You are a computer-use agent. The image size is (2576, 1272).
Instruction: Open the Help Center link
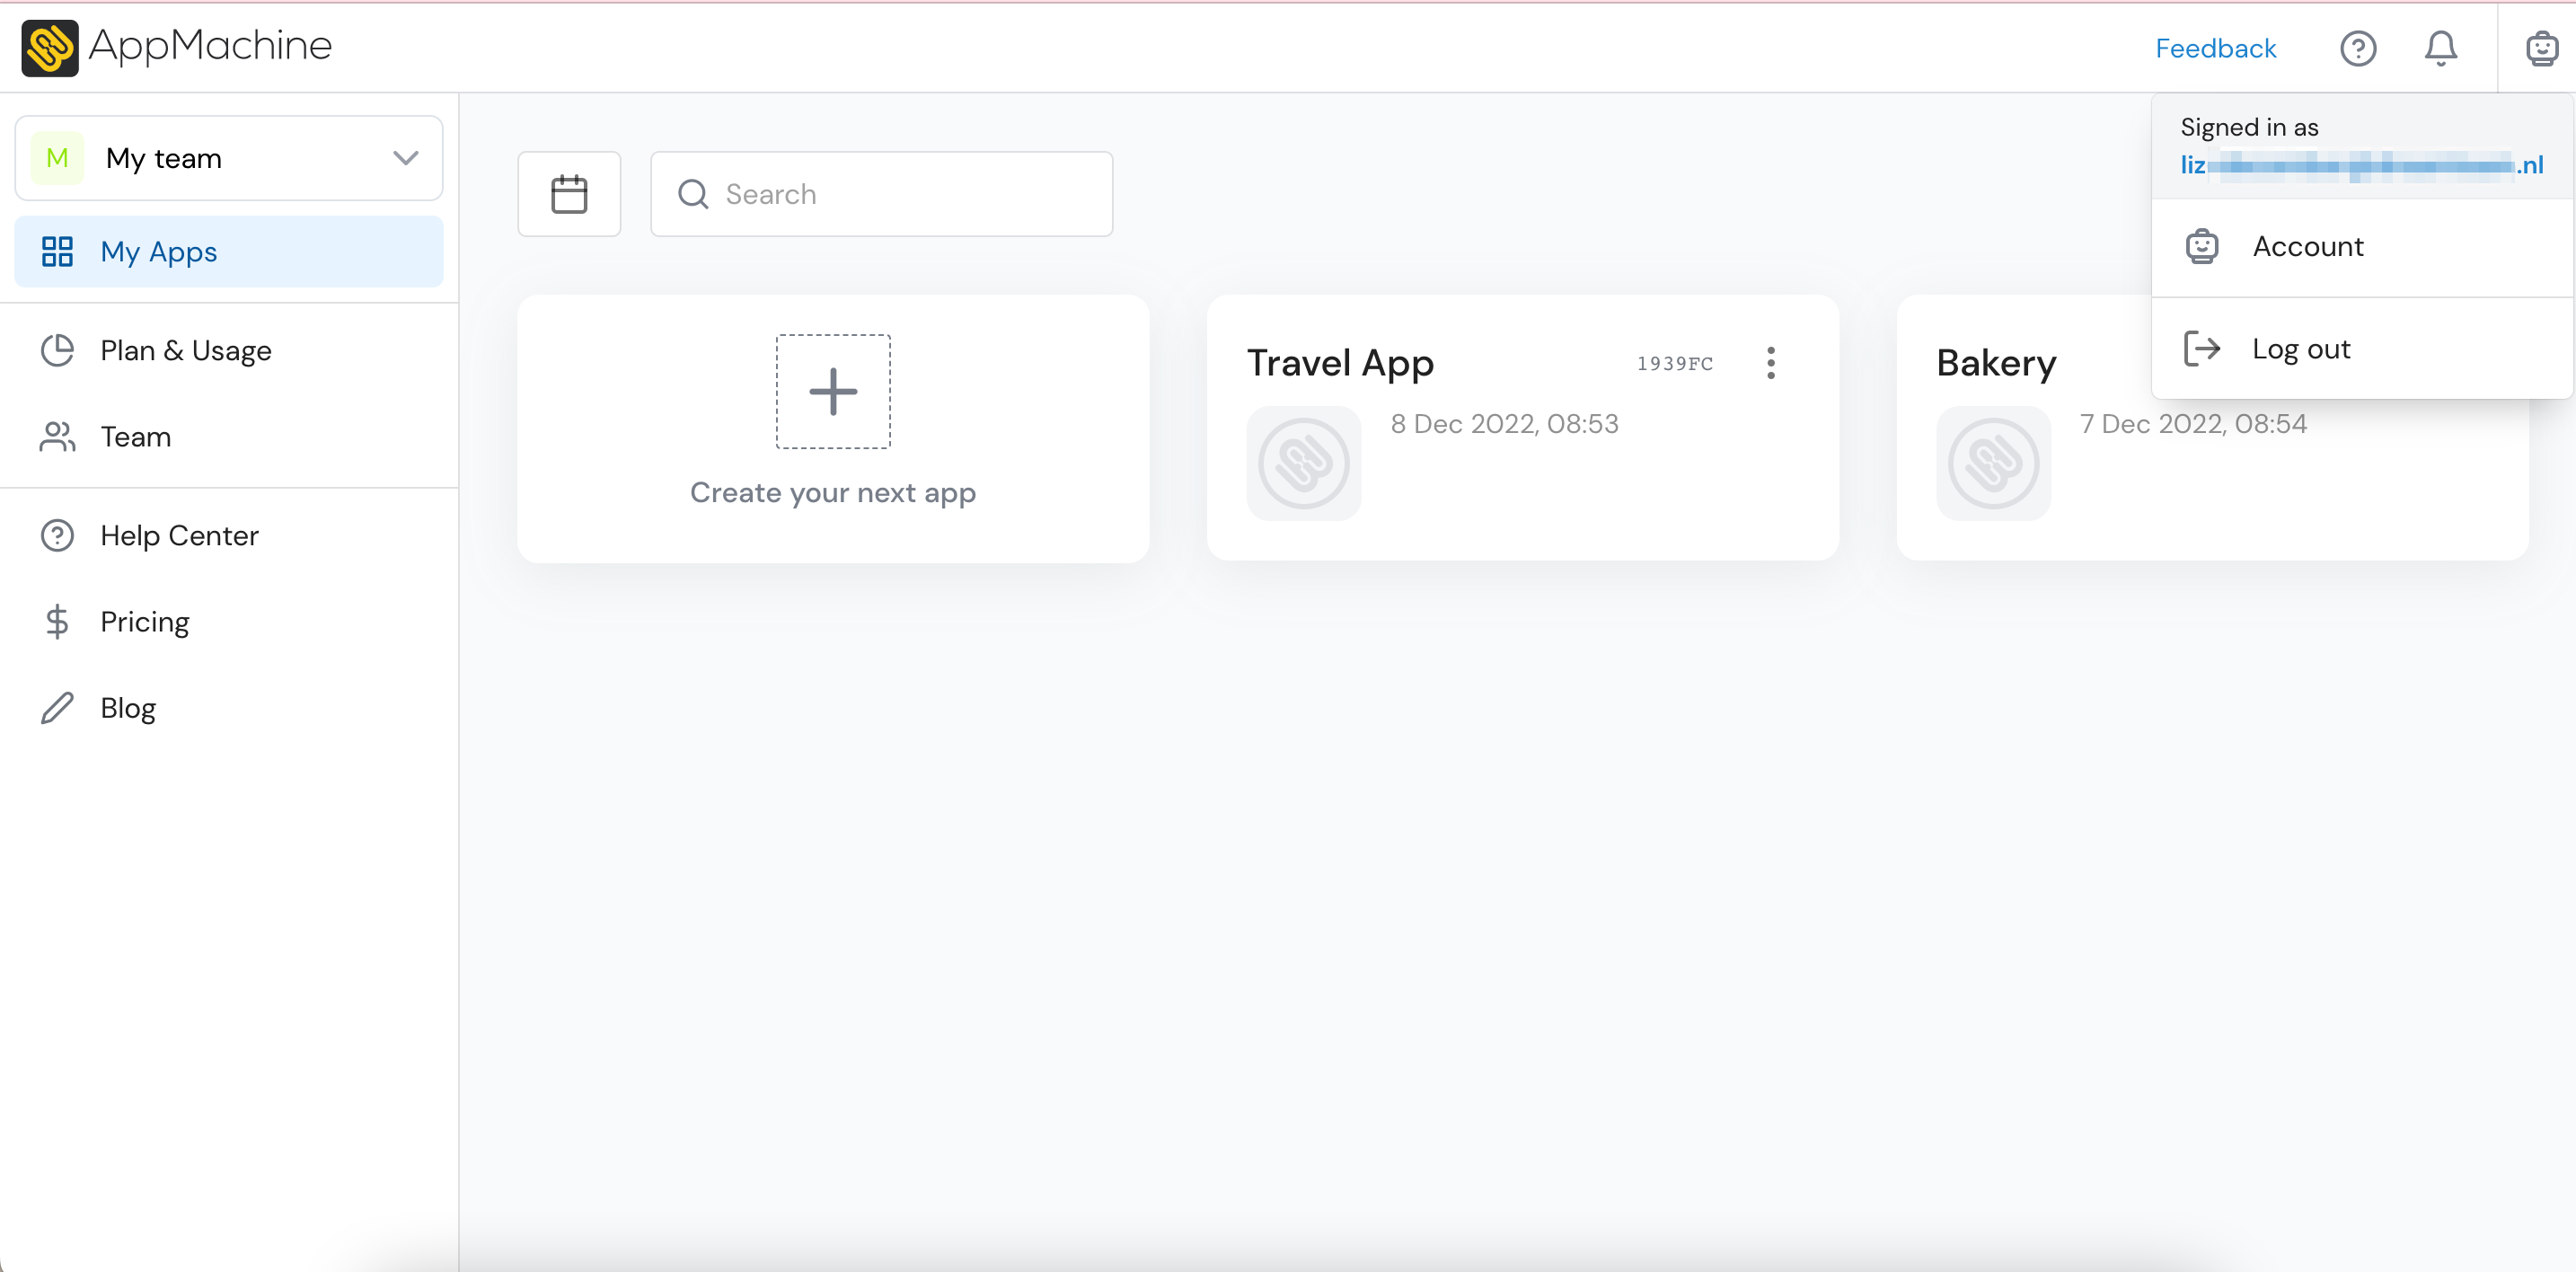tap(179, 536)
